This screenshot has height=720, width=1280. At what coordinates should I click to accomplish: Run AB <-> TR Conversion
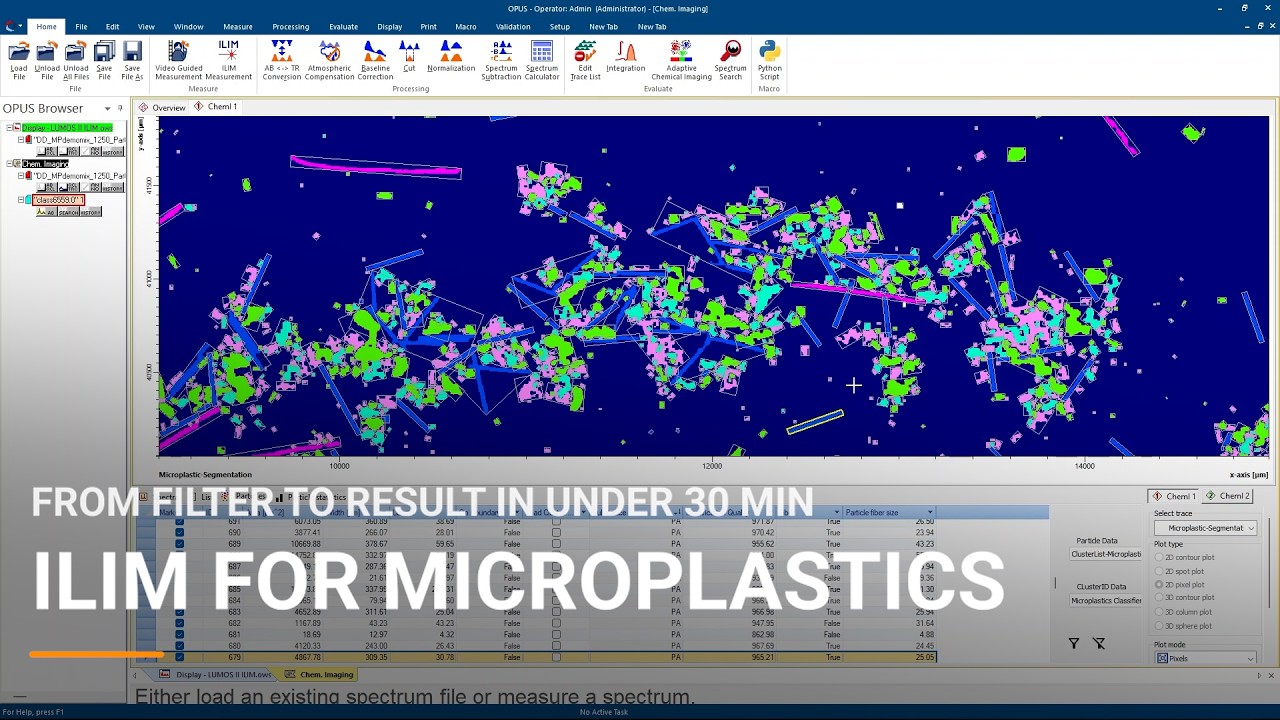[x=282, y=61]
